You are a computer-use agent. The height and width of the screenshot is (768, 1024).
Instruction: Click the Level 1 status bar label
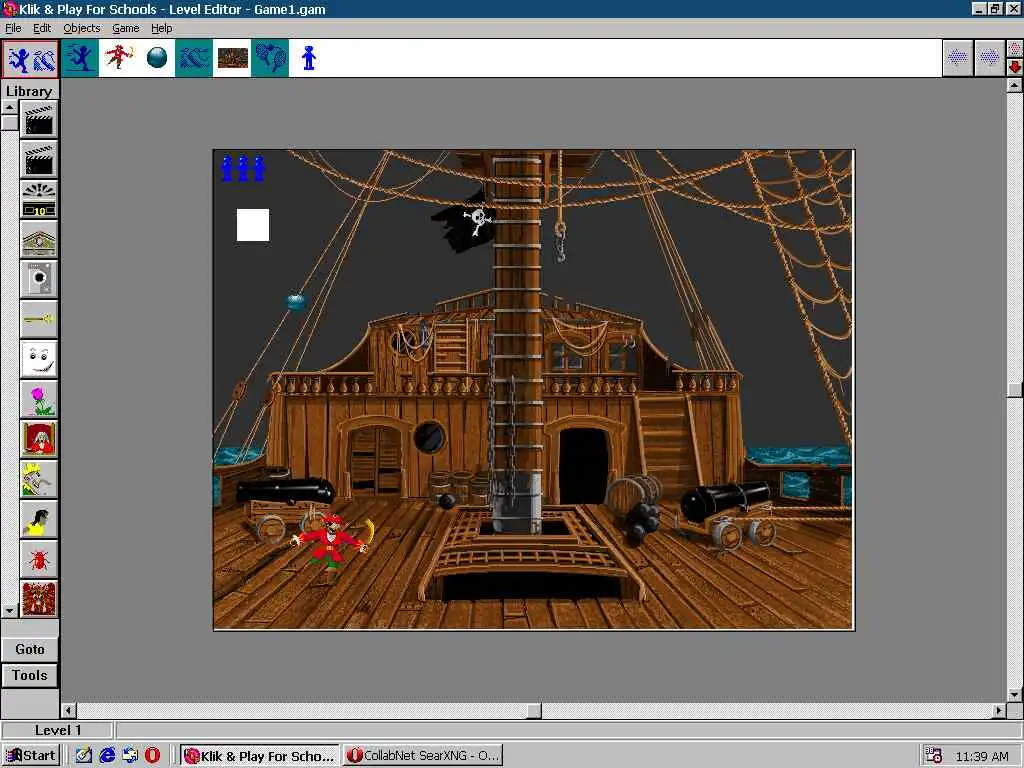[58, 730]
